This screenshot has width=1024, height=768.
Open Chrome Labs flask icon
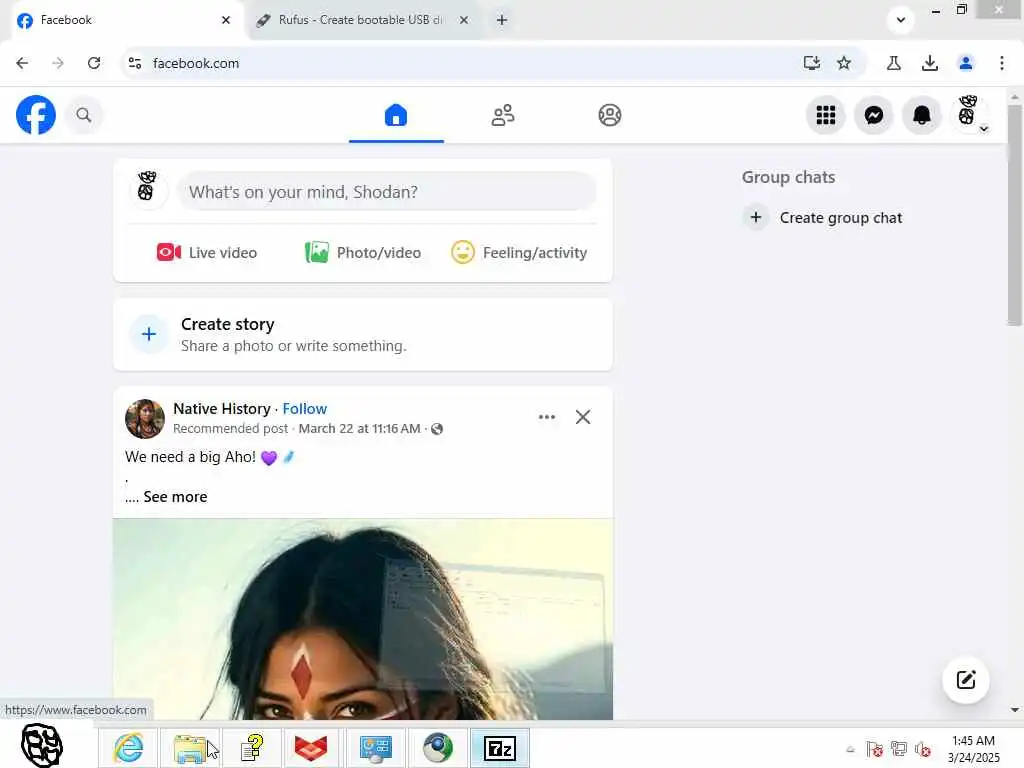pyautogui.click(x=894, y=63)
